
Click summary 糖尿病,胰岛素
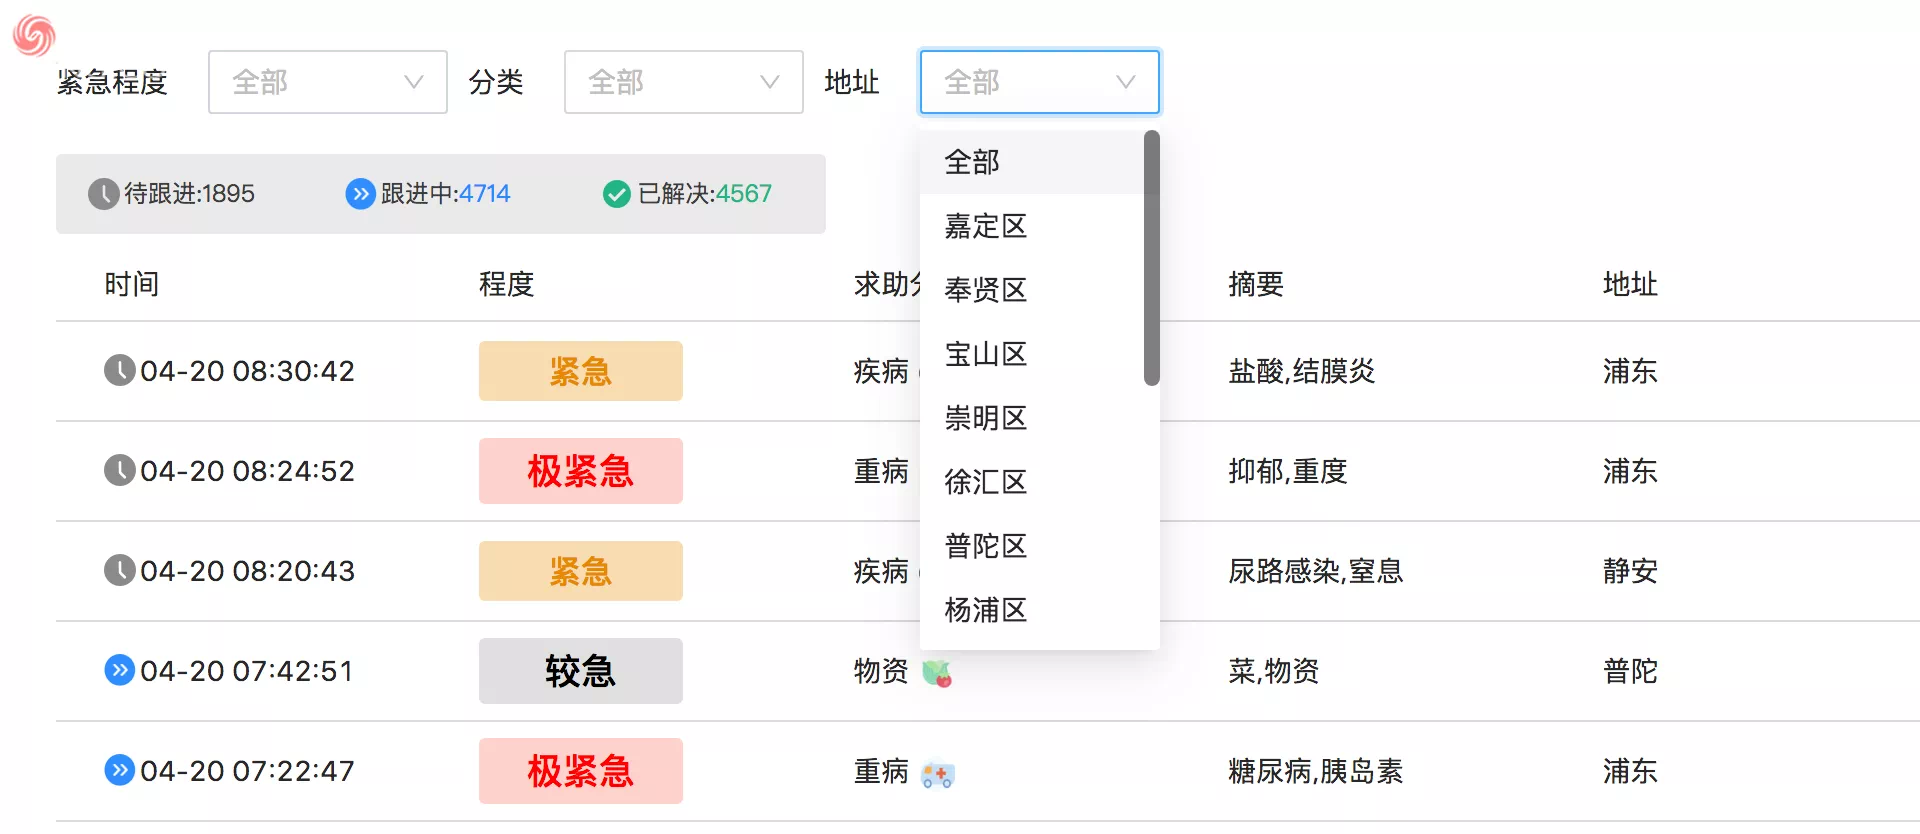(x=1316, y=771)
